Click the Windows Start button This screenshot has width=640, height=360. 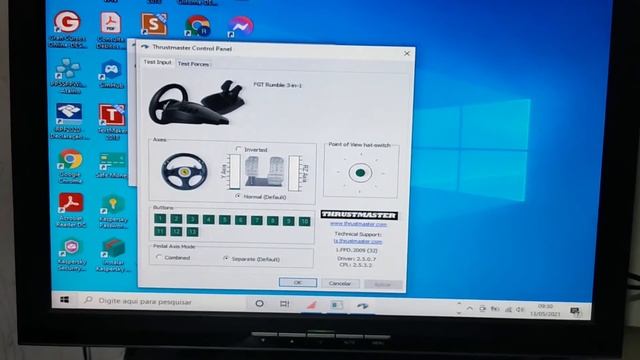pyautogui.click(x=64, y=300)
